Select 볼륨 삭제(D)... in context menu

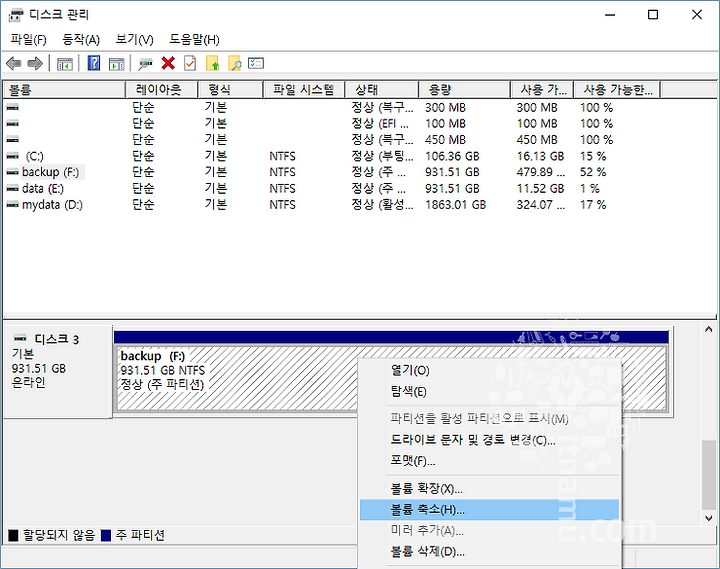click(x=489, y=552)
